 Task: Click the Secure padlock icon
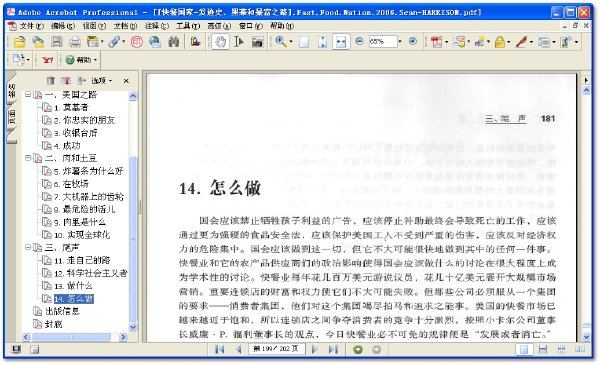tap(499, 42)
